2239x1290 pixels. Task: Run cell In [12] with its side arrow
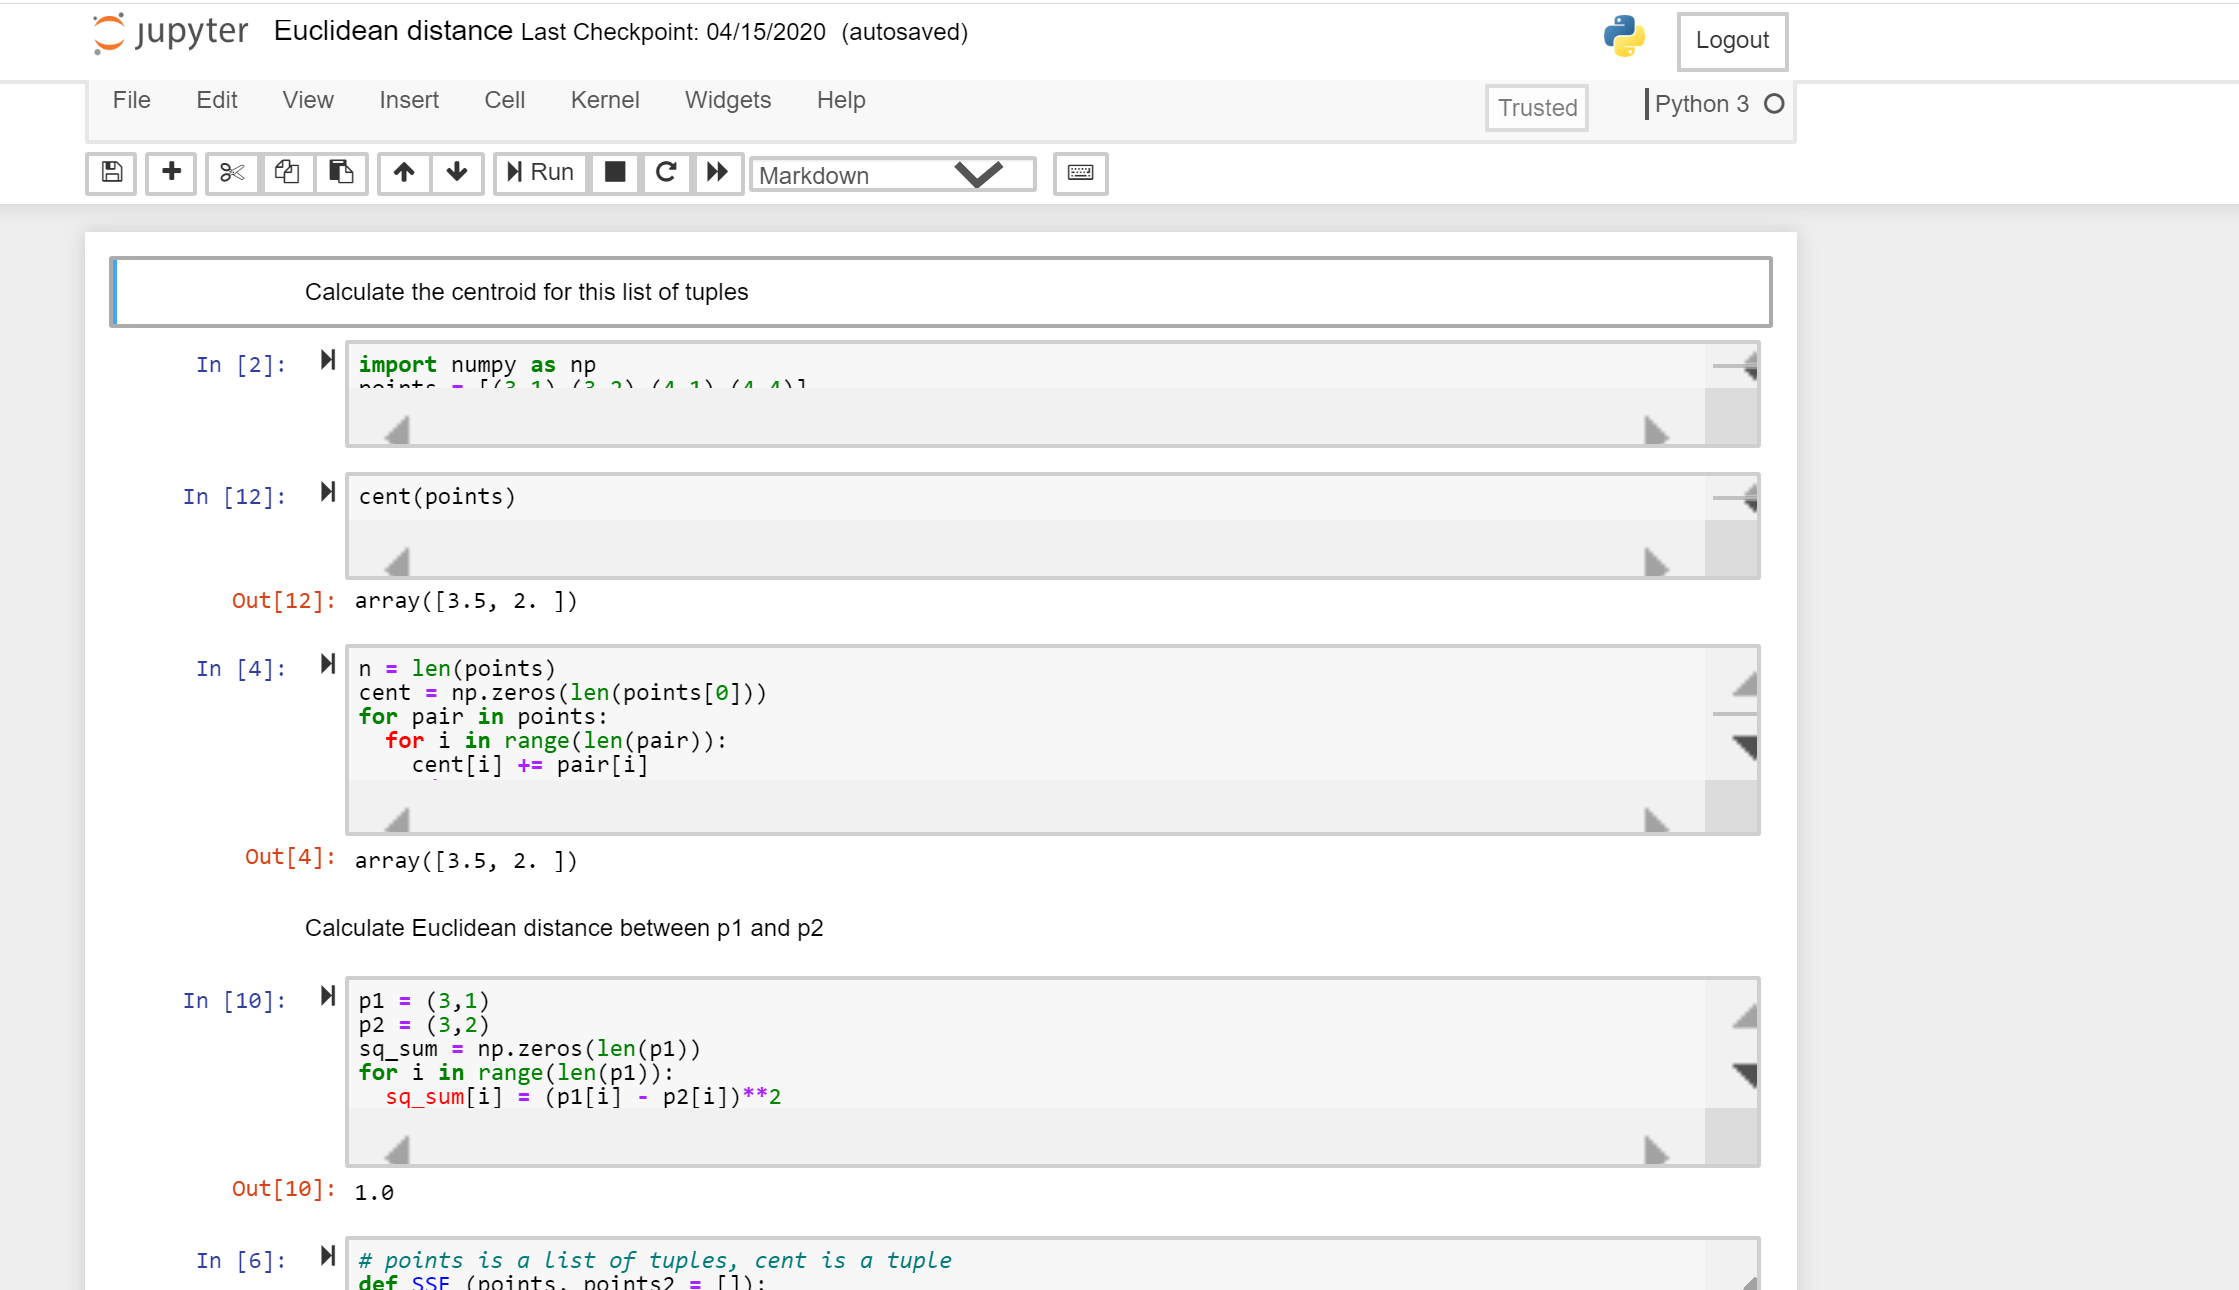point(327,492)
